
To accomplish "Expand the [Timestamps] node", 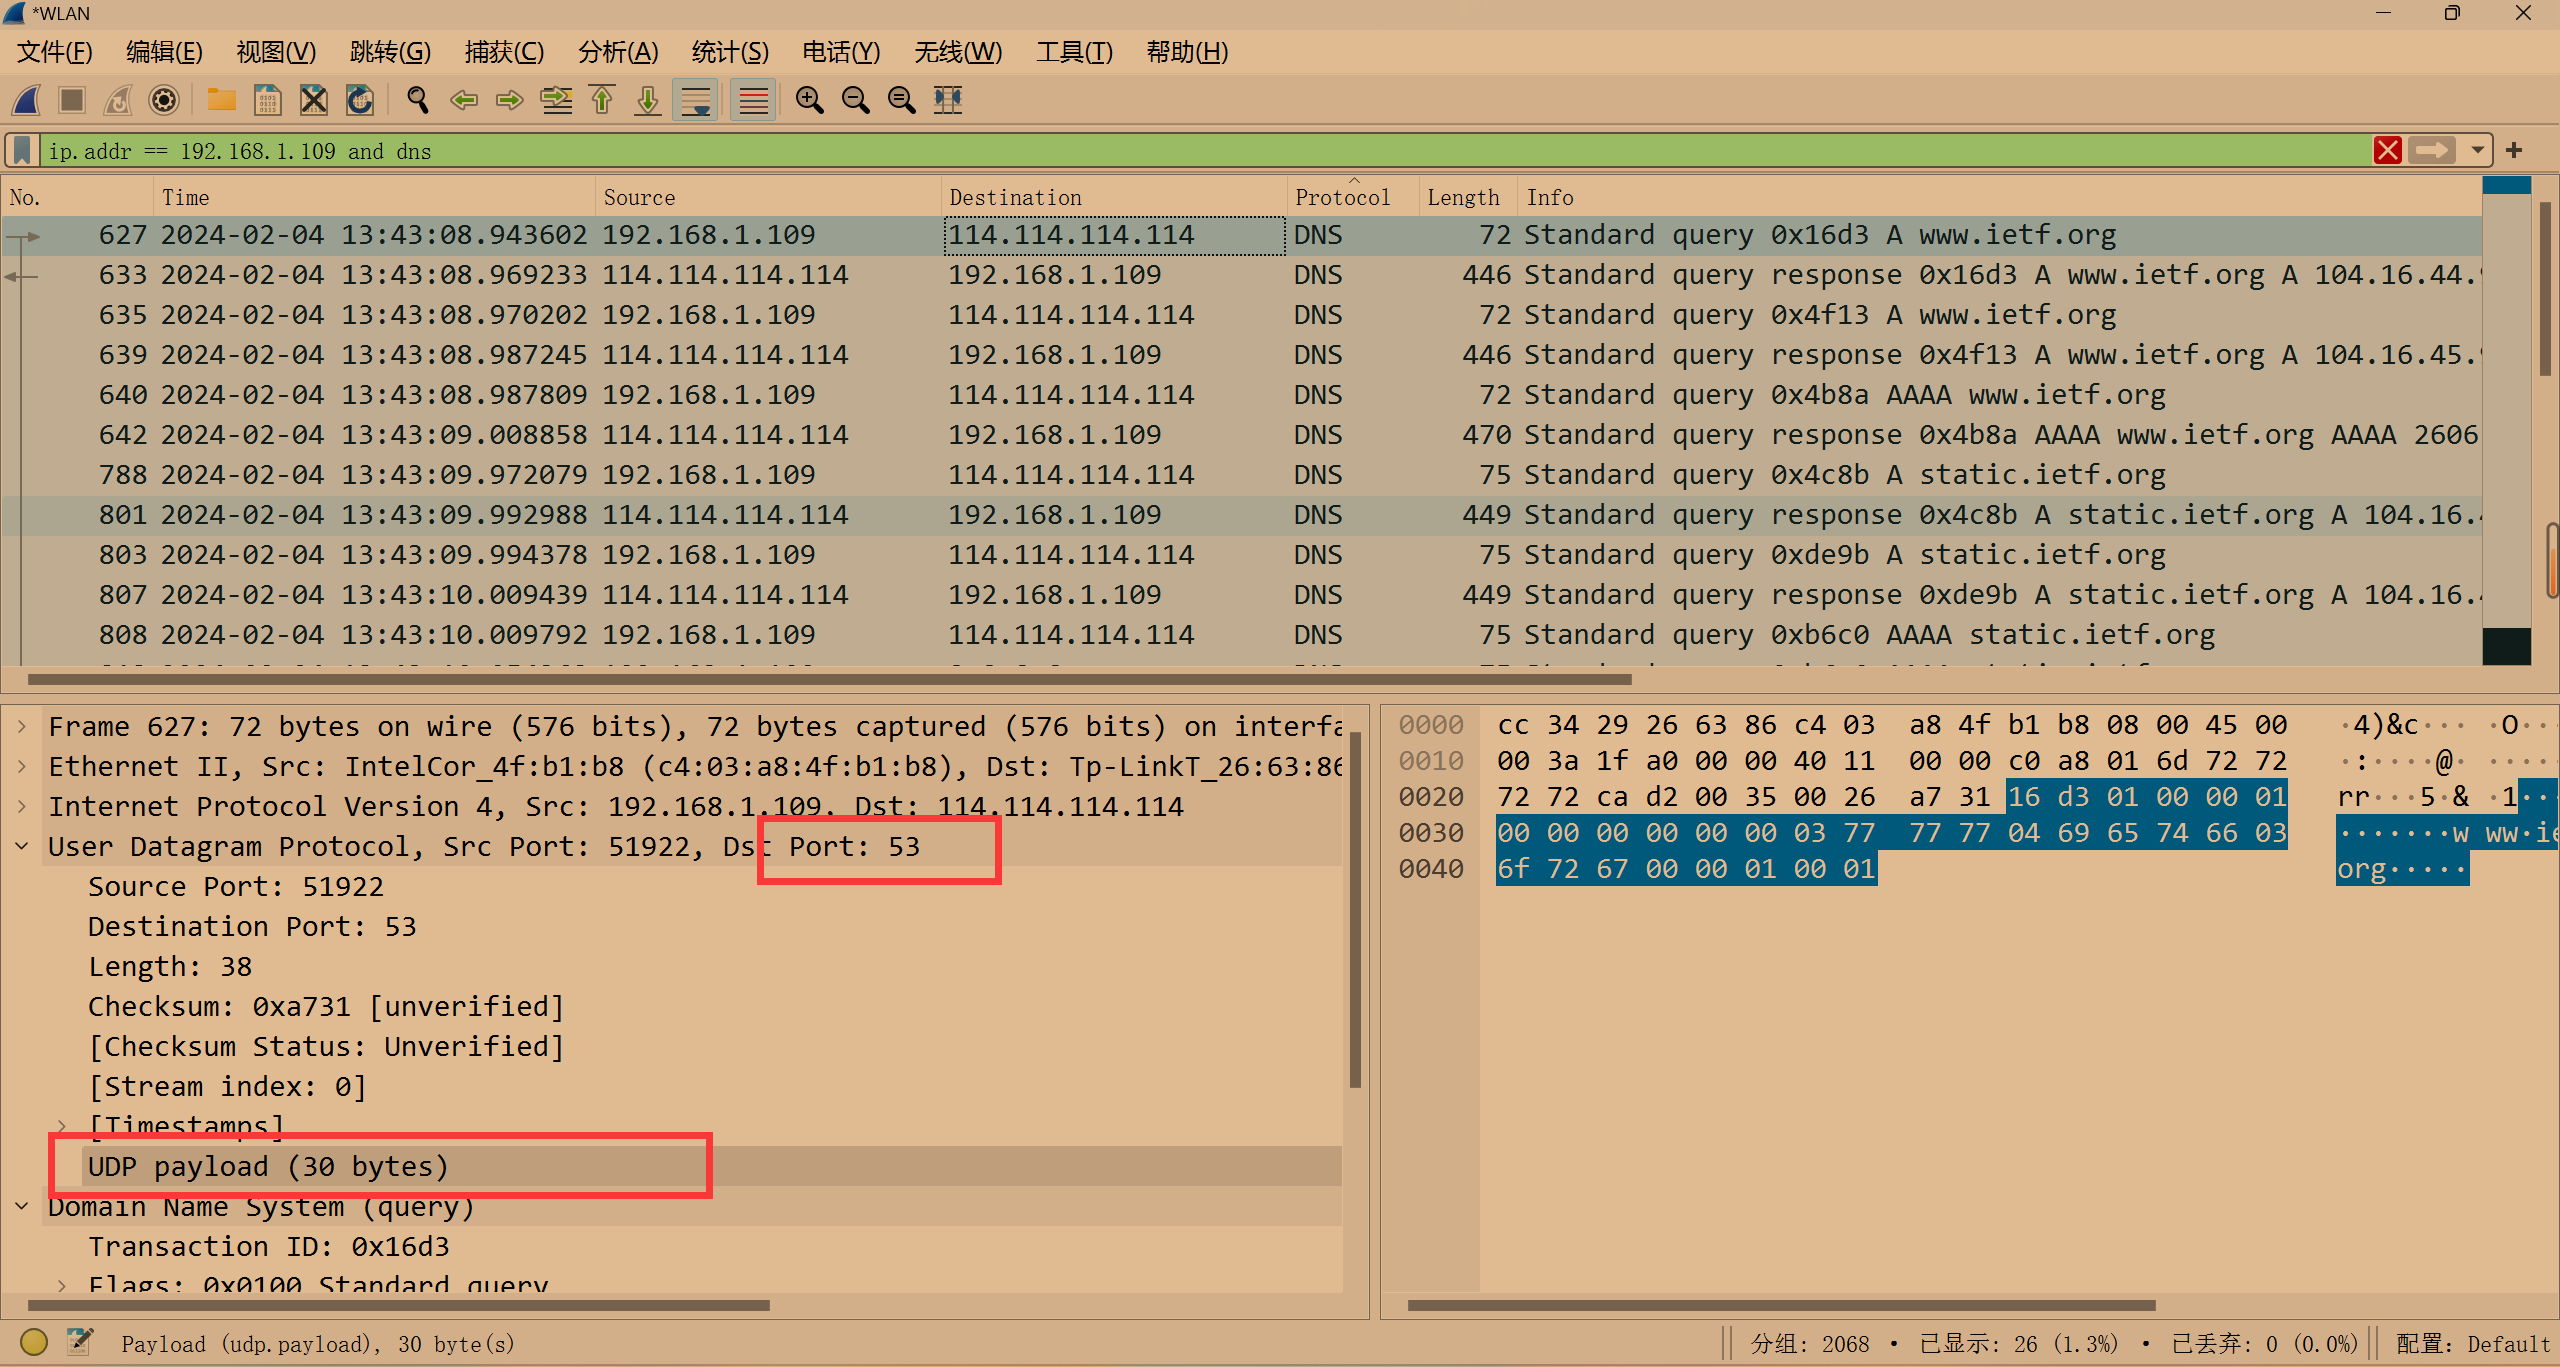I will 62,1126.
